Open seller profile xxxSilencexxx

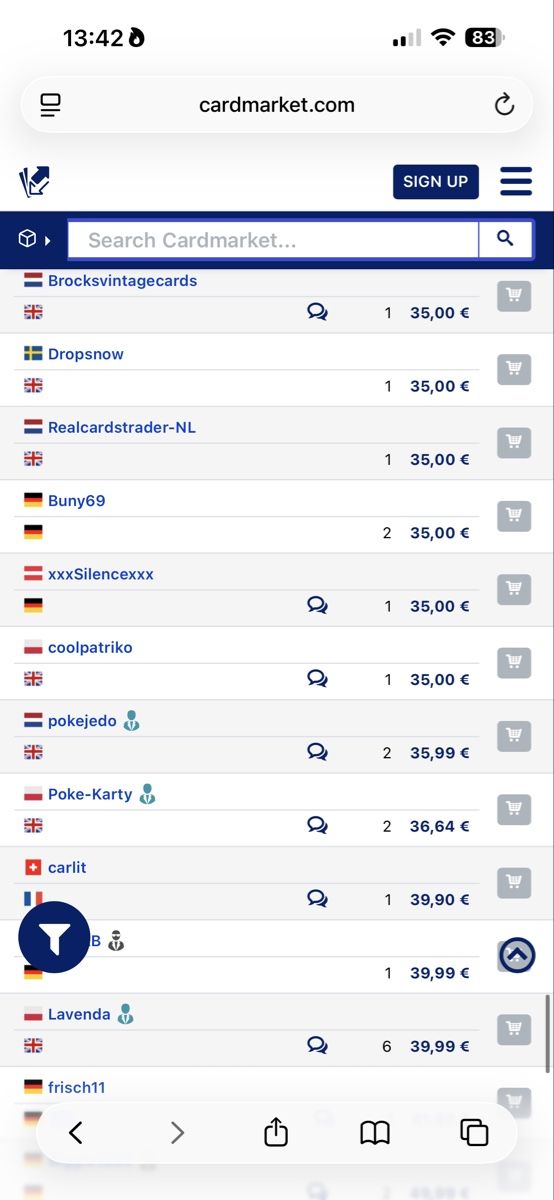point(101,574)
